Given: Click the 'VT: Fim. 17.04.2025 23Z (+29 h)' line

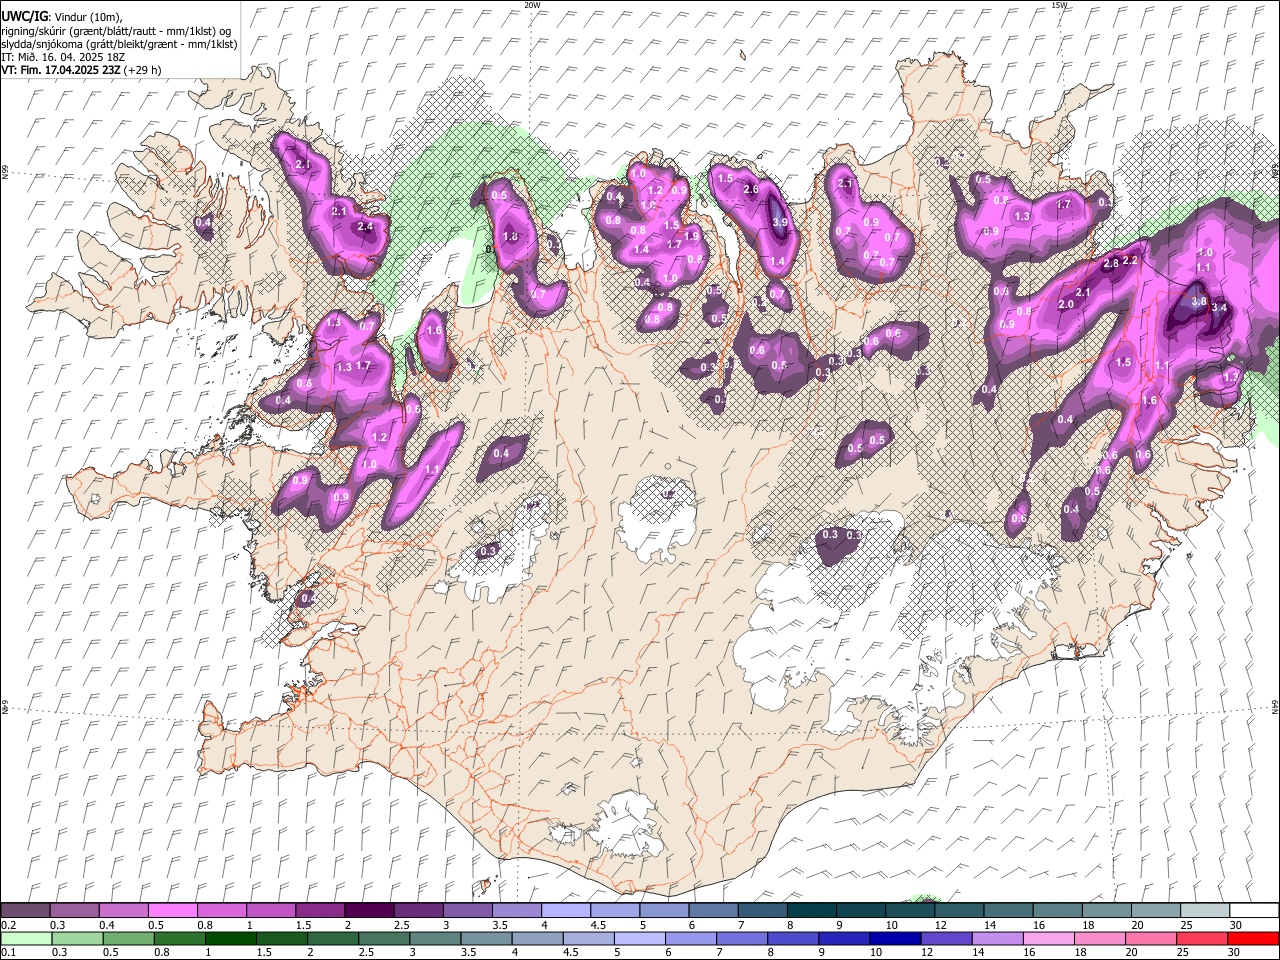Looking at the screenshot, I should coord(81,70).
